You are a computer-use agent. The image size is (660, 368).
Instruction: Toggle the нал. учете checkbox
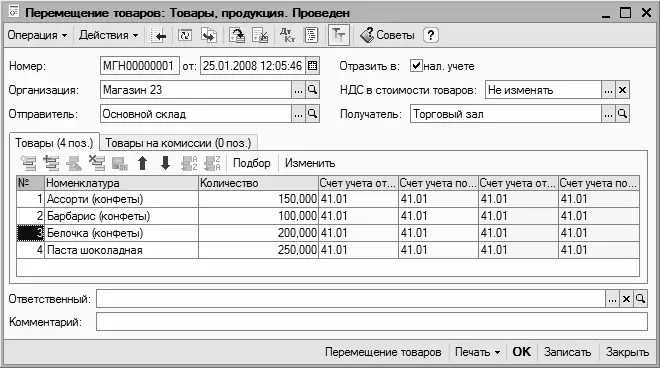[x=416, y=66]
